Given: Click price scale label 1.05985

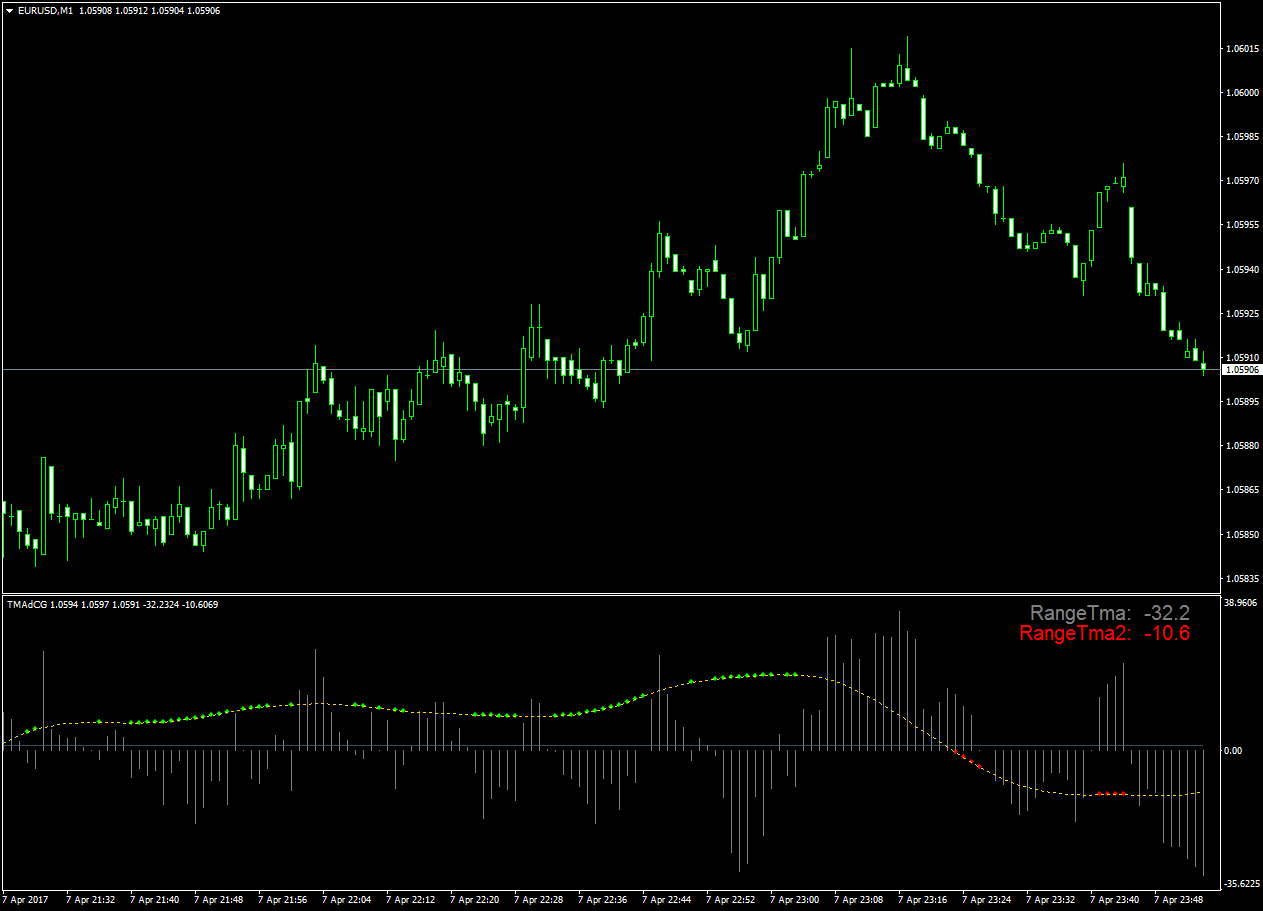Looking at the screenshot, I should click(x=1242, y=137).
